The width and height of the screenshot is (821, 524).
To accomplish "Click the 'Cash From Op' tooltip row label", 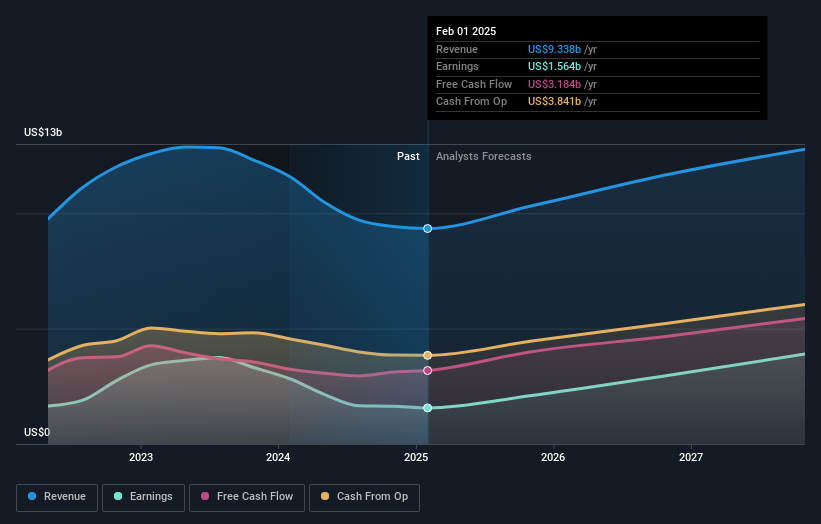I will pyautogui.click(x=471, y=102).
